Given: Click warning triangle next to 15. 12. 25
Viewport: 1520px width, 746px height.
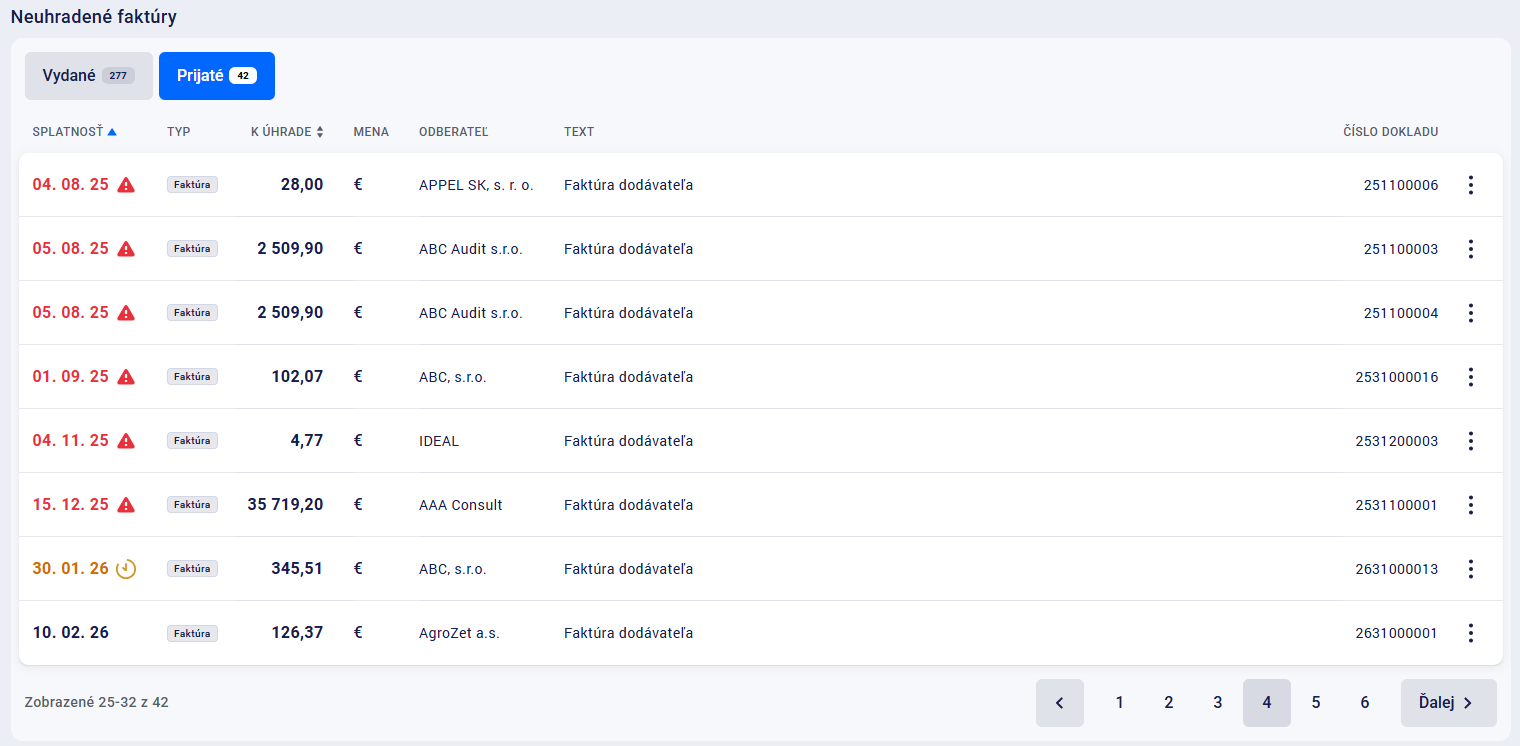Looking at the screenshot, I should pyautogui.click(x=126, y=505).
